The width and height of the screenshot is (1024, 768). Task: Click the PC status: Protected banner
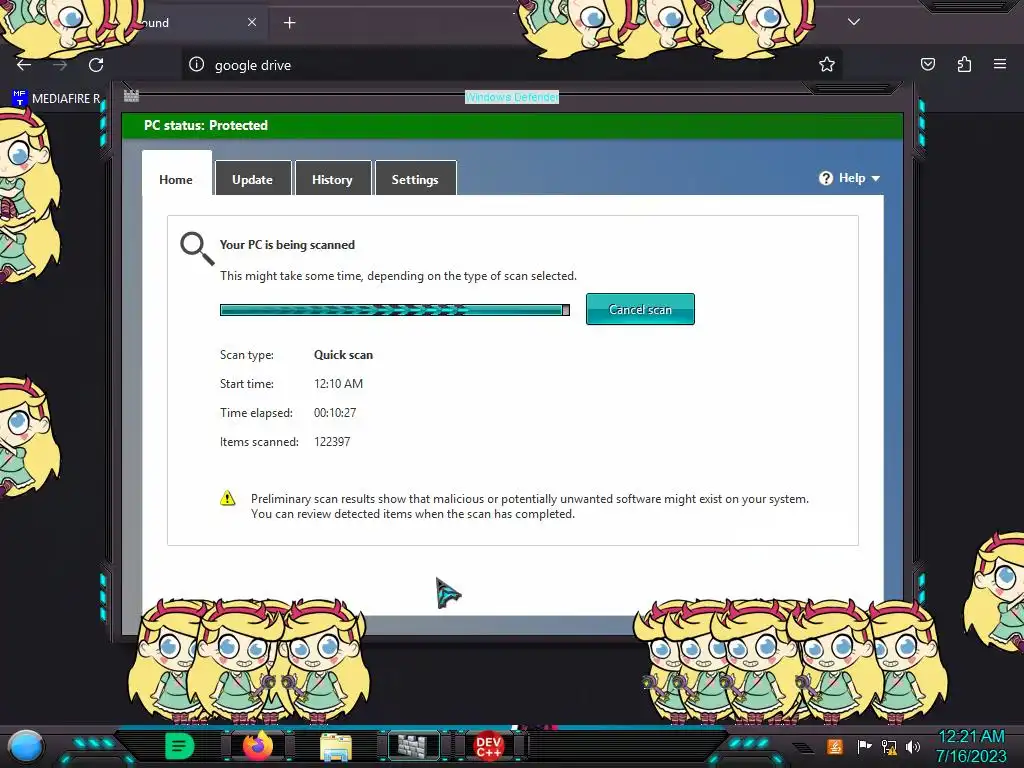click(512, 125)
